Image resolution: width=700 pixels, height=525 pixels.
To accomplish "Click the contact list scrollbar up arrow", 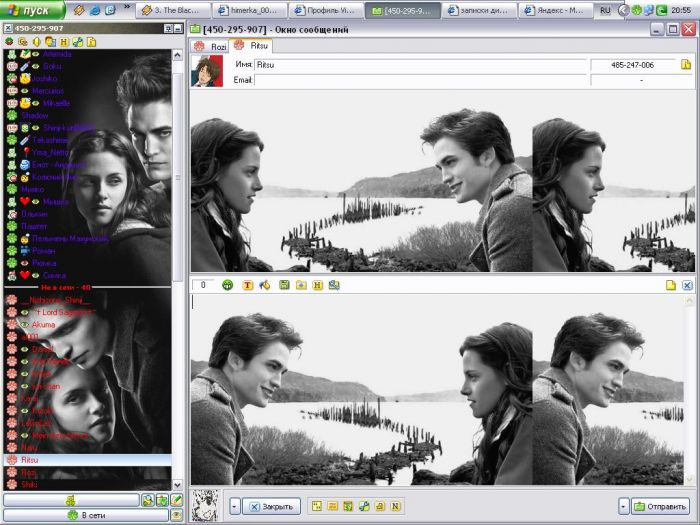I will click(177, 55).
